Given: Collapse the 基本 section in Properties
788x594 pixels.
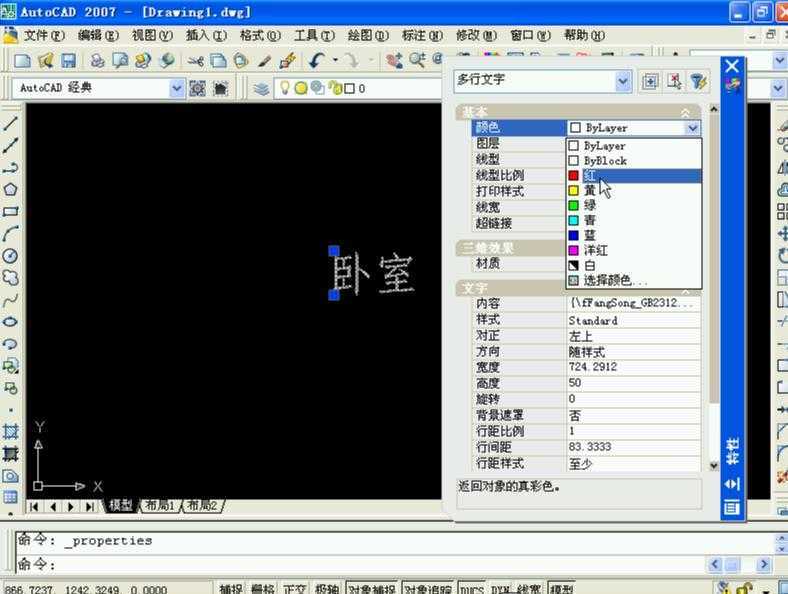Looking at the screenshot, I should coord(685,113).
